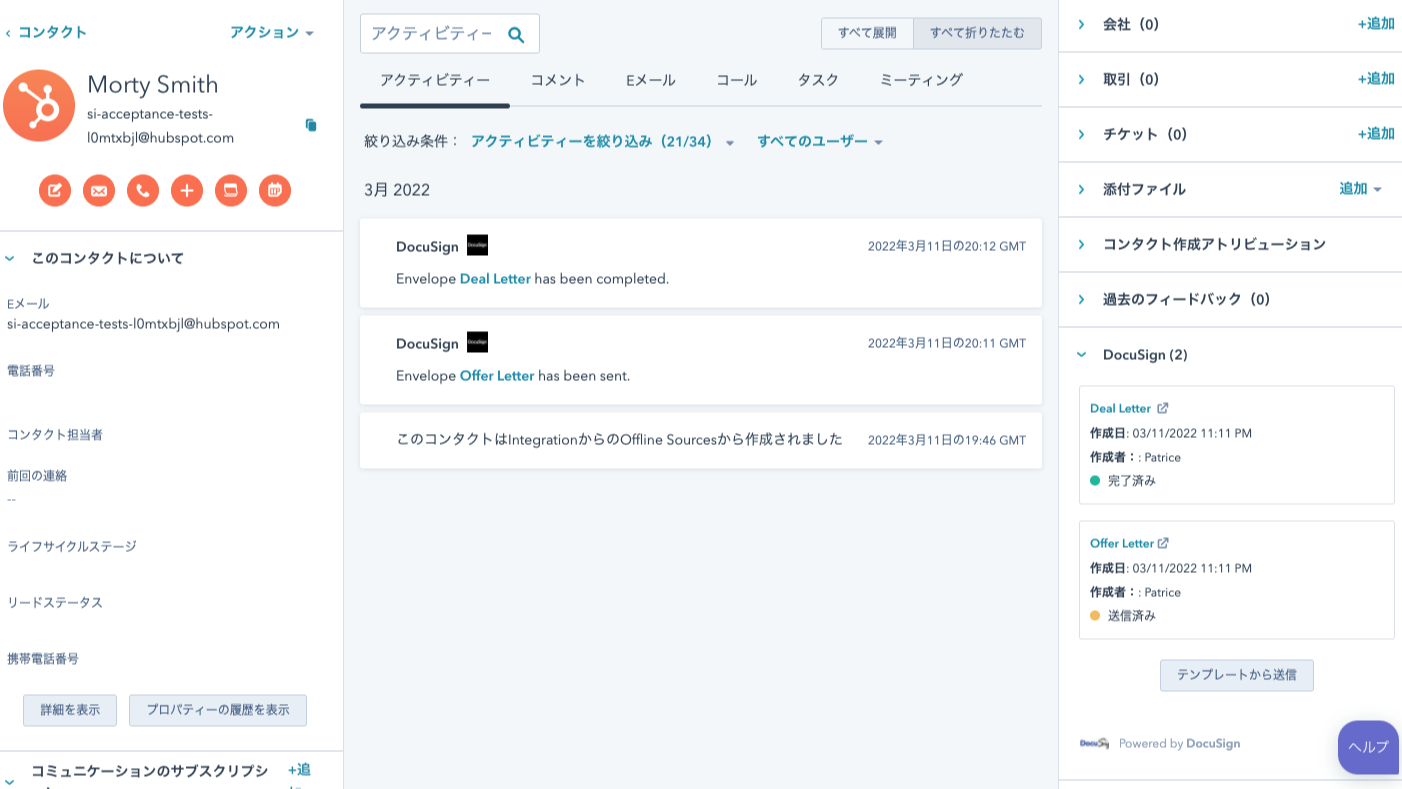This screenshot has width=1402, height=789.
Task: Create a task via the plus icon
Action: coord(187,190)
